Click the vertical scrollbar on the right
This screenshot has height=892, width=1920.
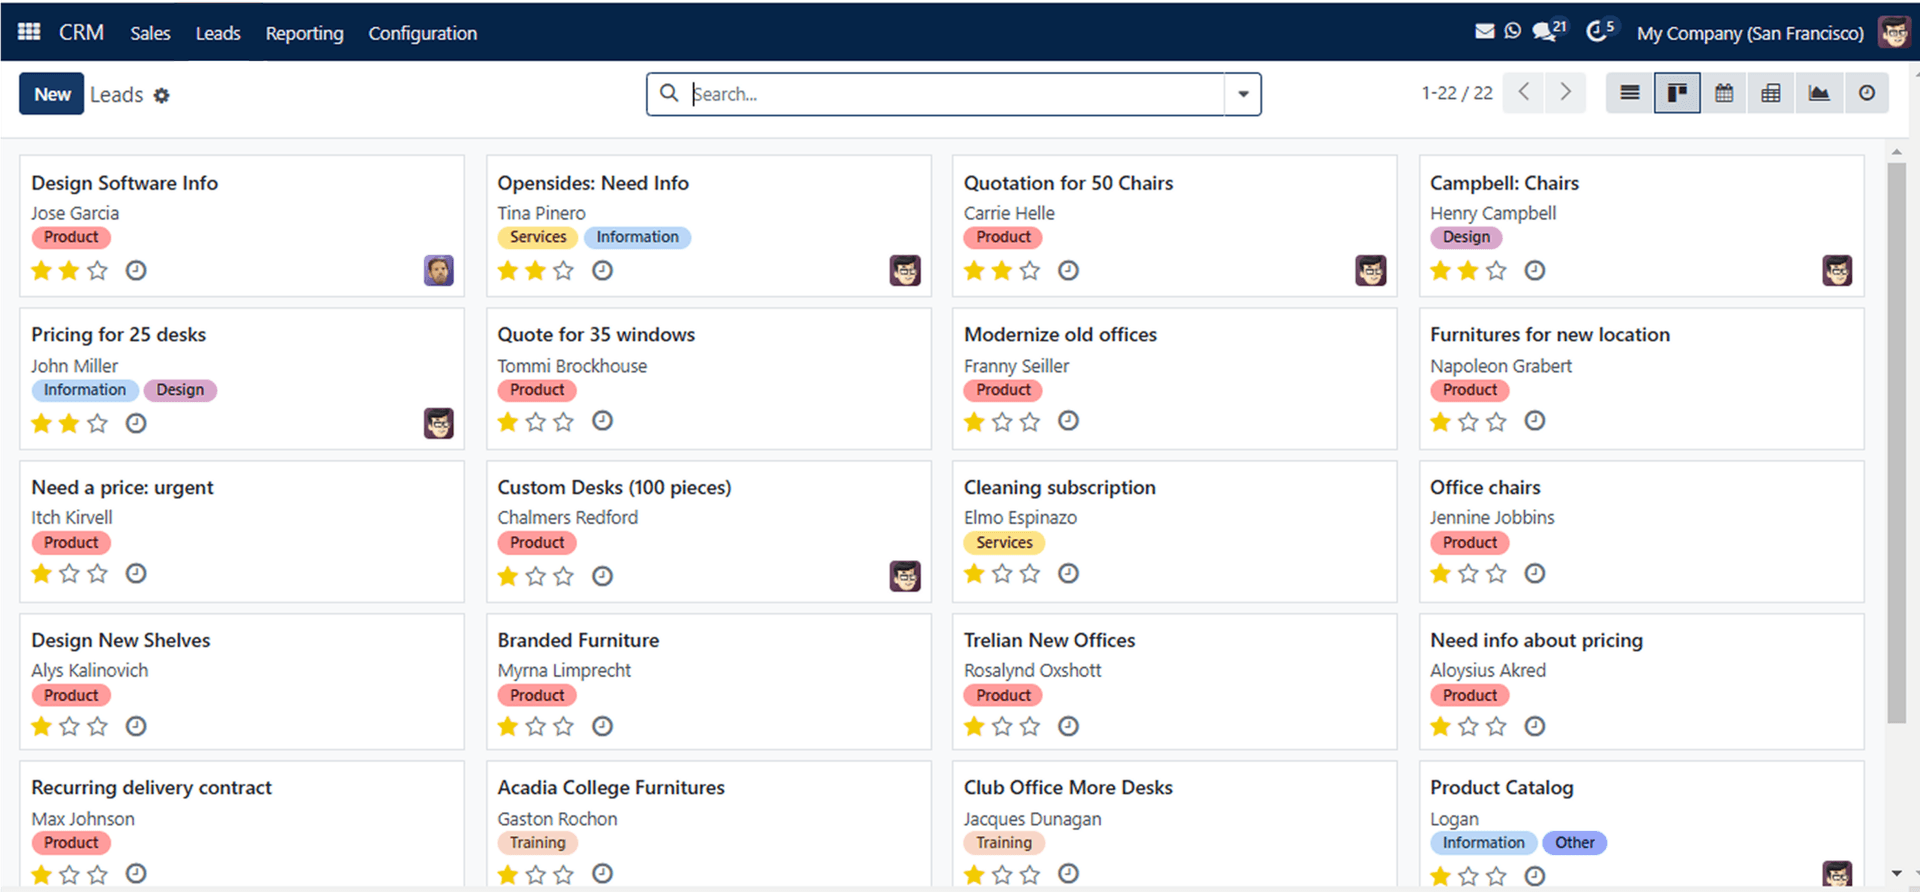[x=1896, y=441]
